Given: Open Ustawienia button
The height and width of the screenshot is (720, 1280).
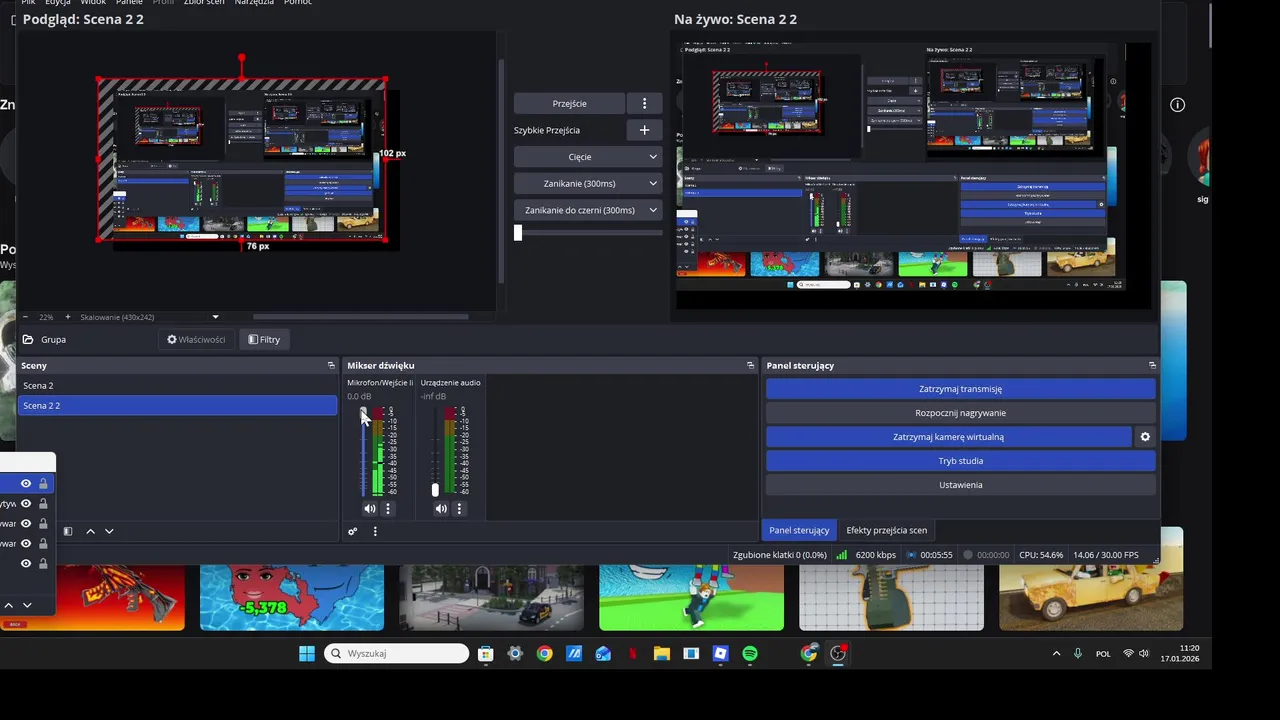Looking at the screenshot, I should coord(960,485).
